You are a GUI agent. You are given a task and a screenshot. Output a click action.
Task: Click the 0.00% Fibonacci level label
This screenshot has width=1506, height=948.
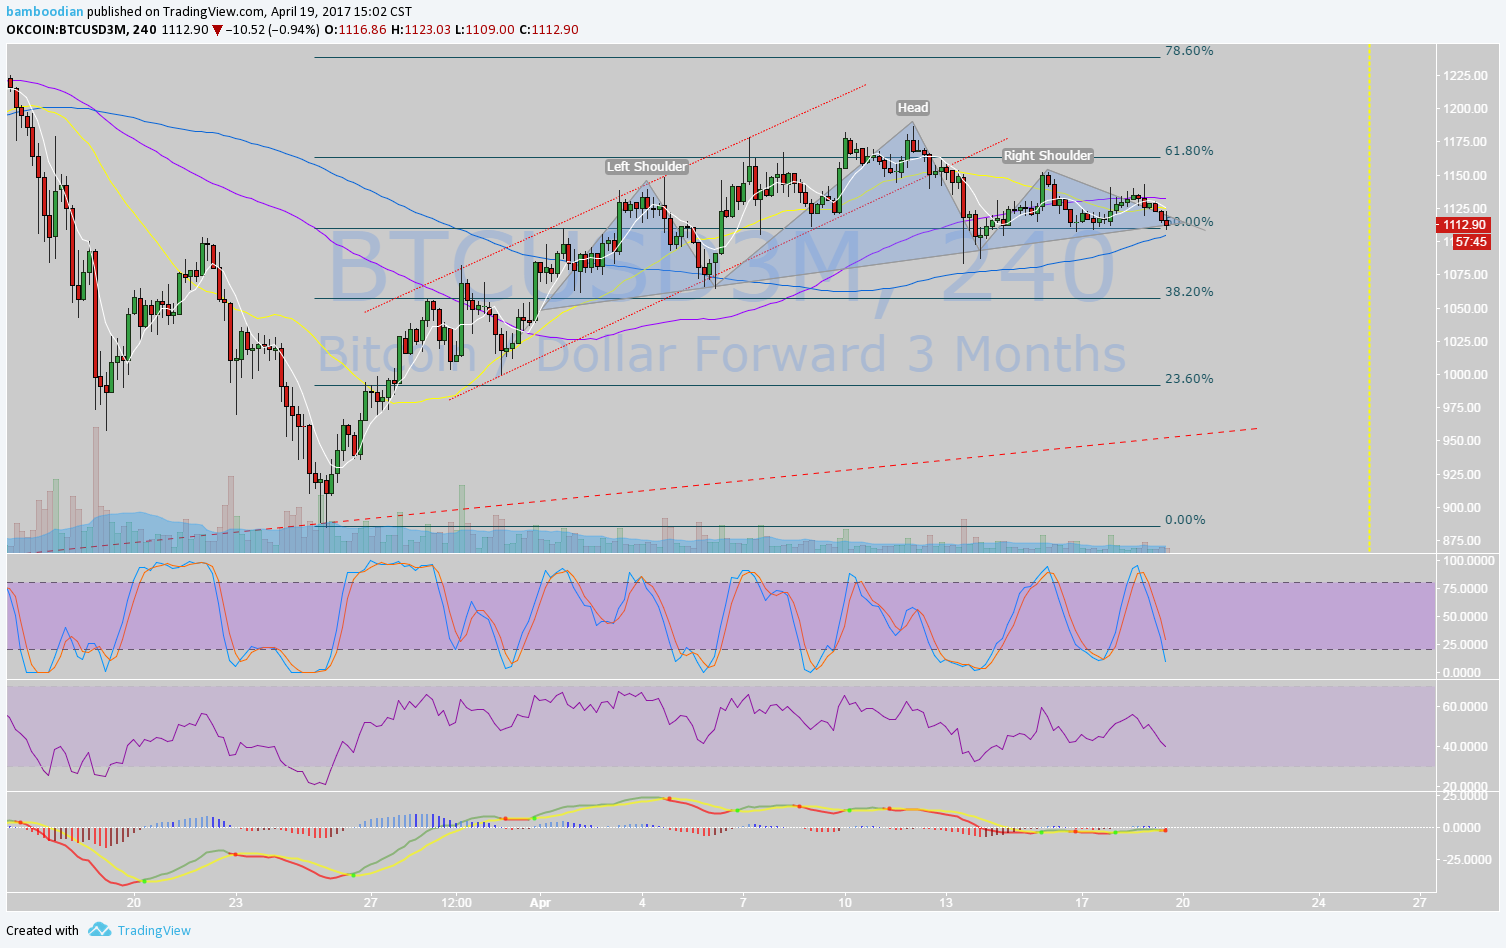click(x=1185, y=520)
